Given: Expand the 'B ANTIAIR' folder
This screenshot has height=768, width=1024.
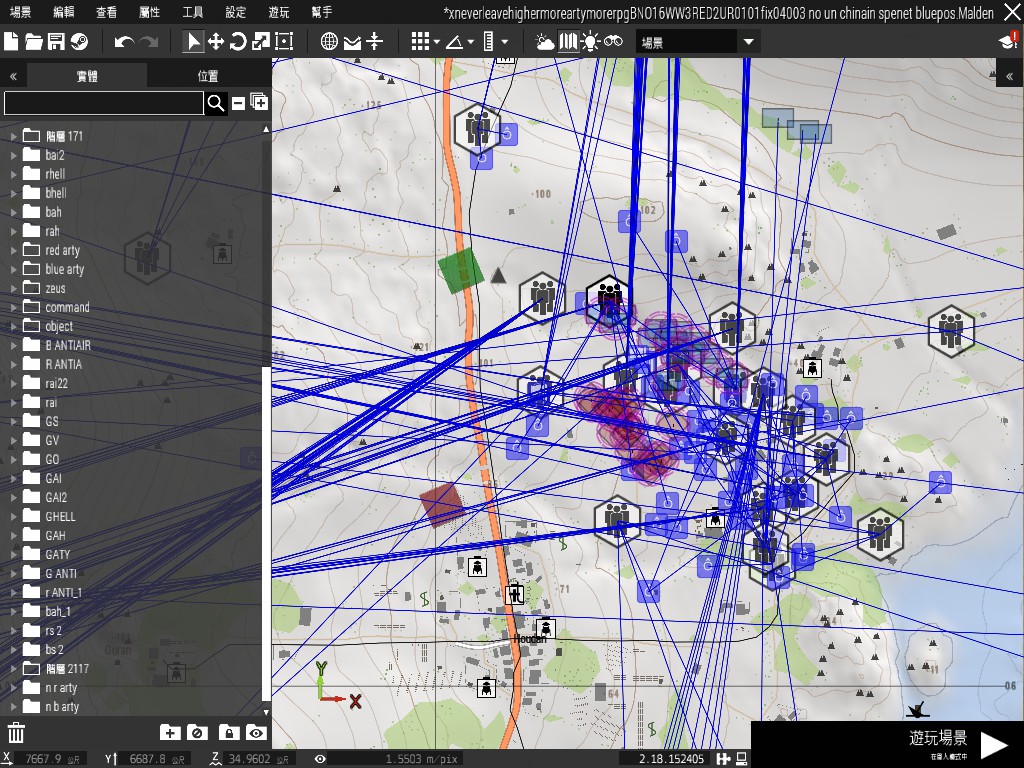Looking at the screenshot, I should tap(13, 345).
